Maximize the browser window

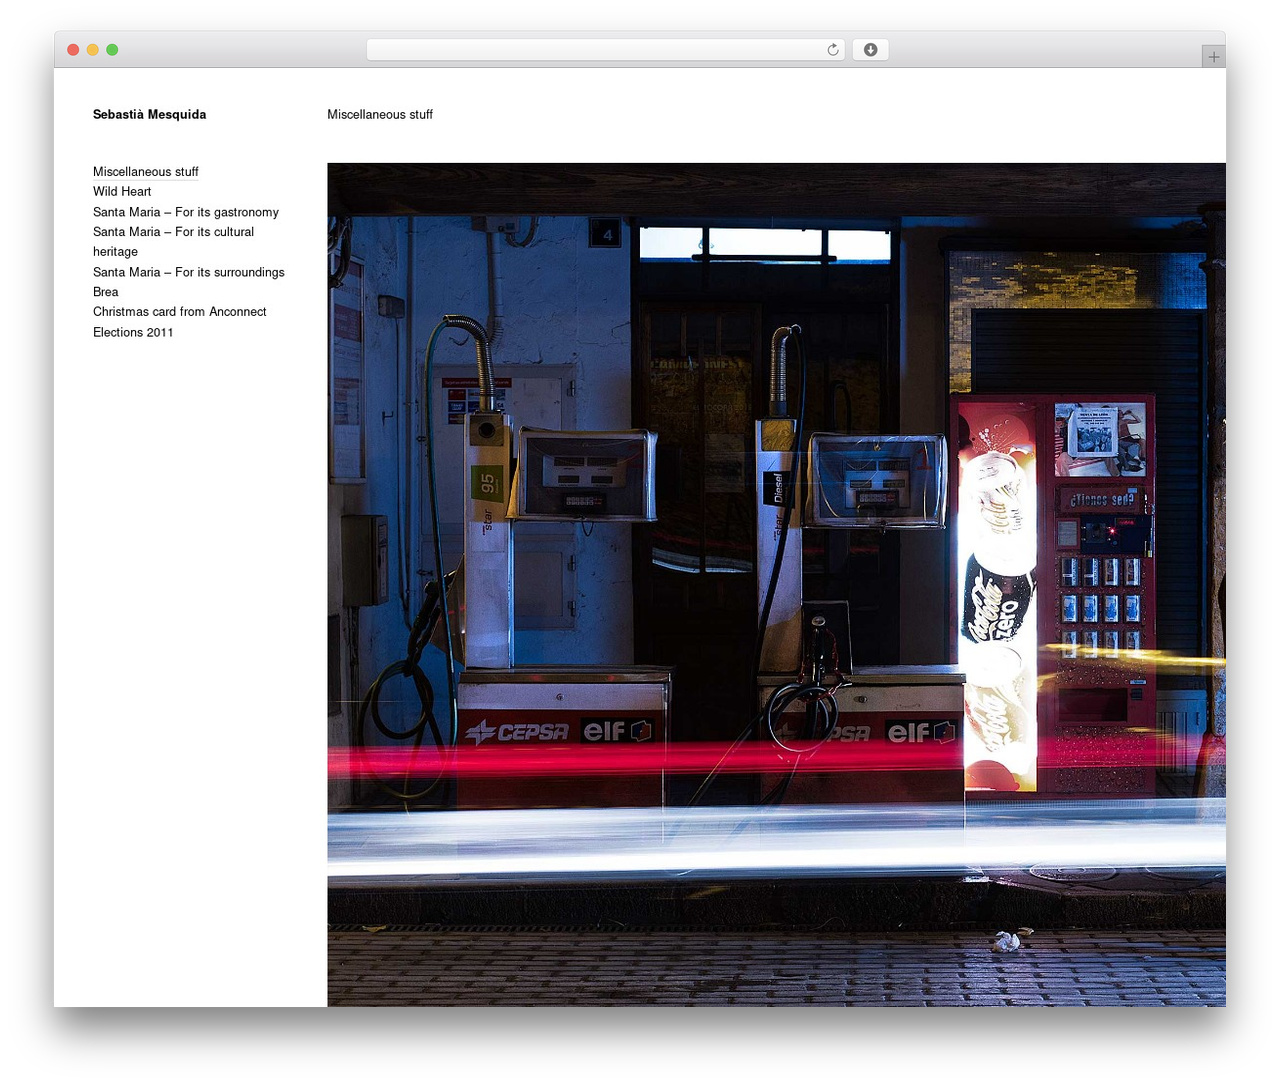[x=112, y=50]
